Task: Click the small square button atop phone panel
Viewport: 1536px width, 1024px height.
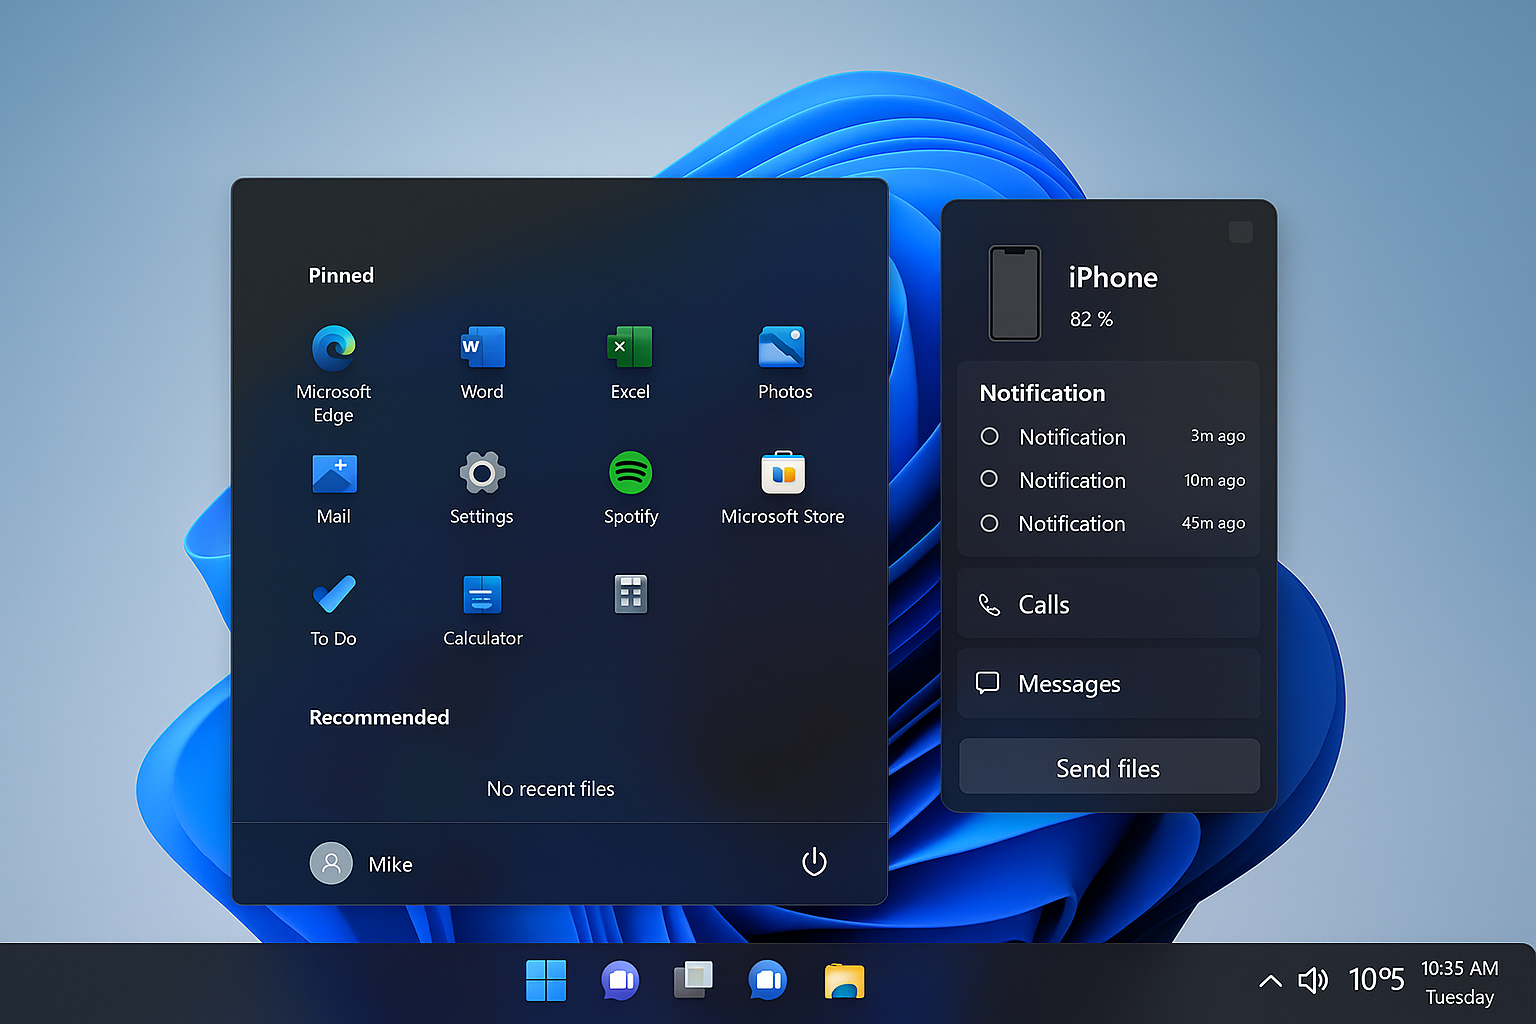Action: tap(1240, 232)
